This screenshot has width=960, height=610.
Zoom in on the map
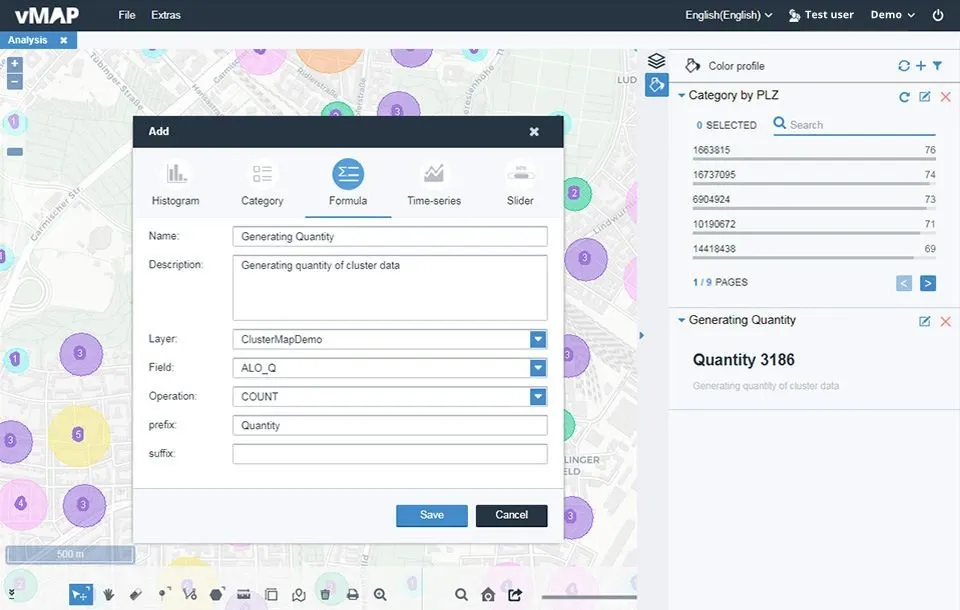tap(15, 64)
